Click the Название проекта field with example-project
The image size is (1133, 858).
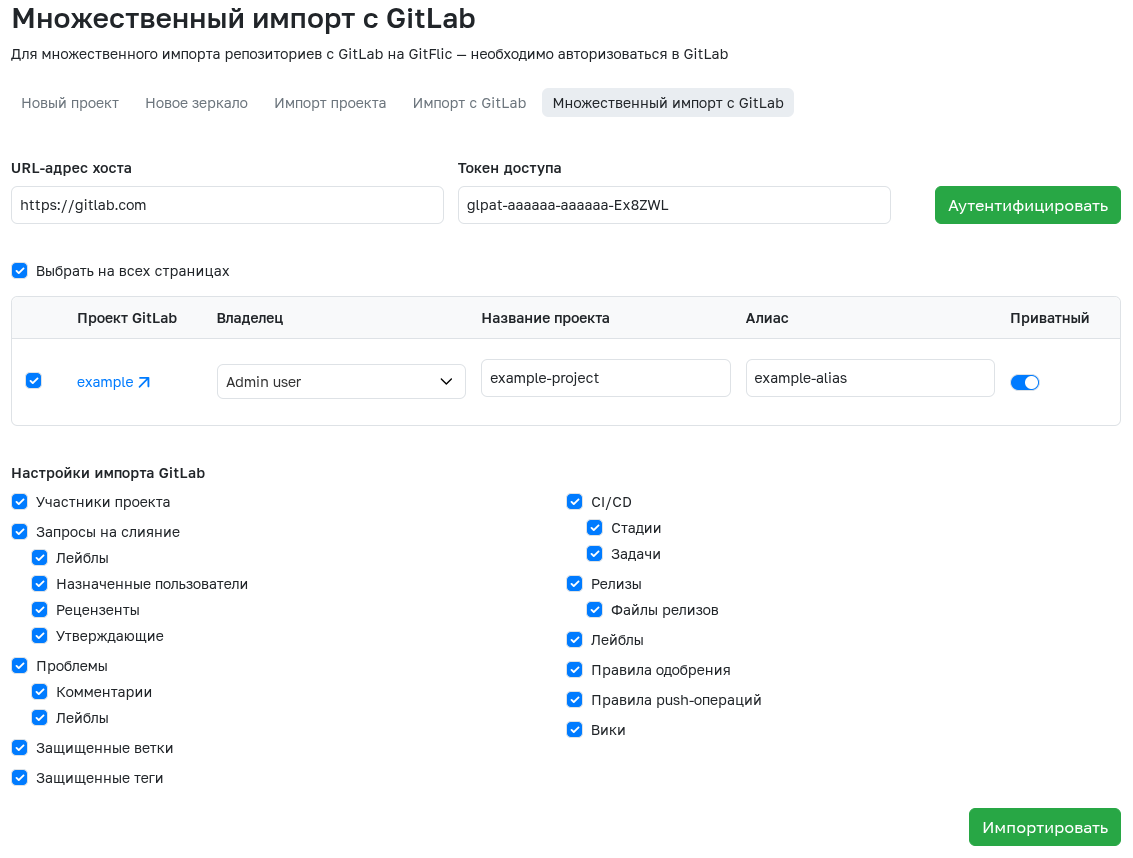606,378
